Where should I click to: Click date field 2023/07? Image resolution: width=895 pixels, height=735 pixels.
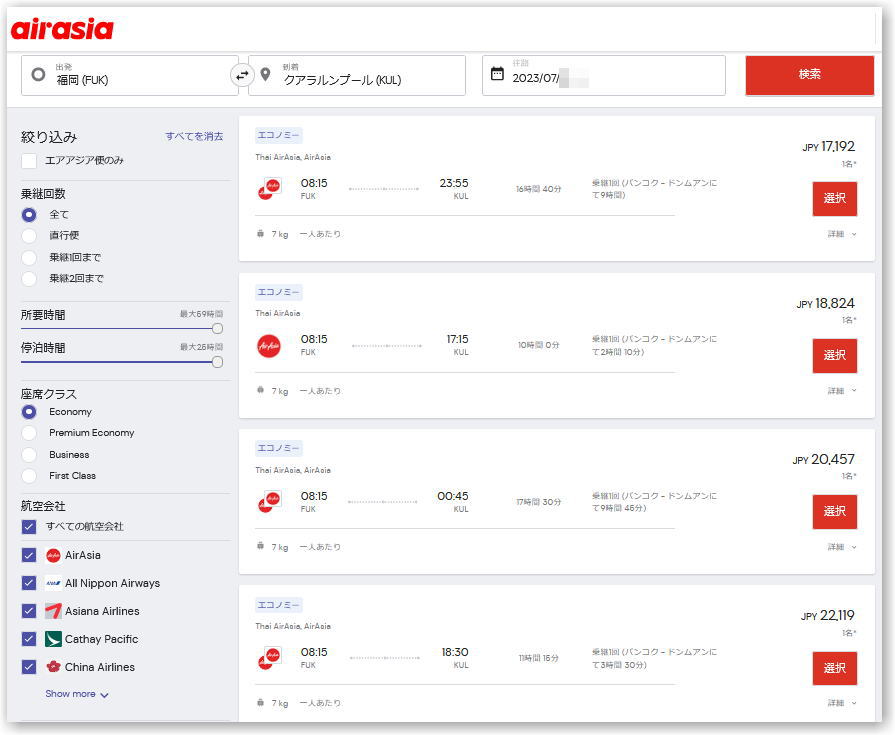604,75
